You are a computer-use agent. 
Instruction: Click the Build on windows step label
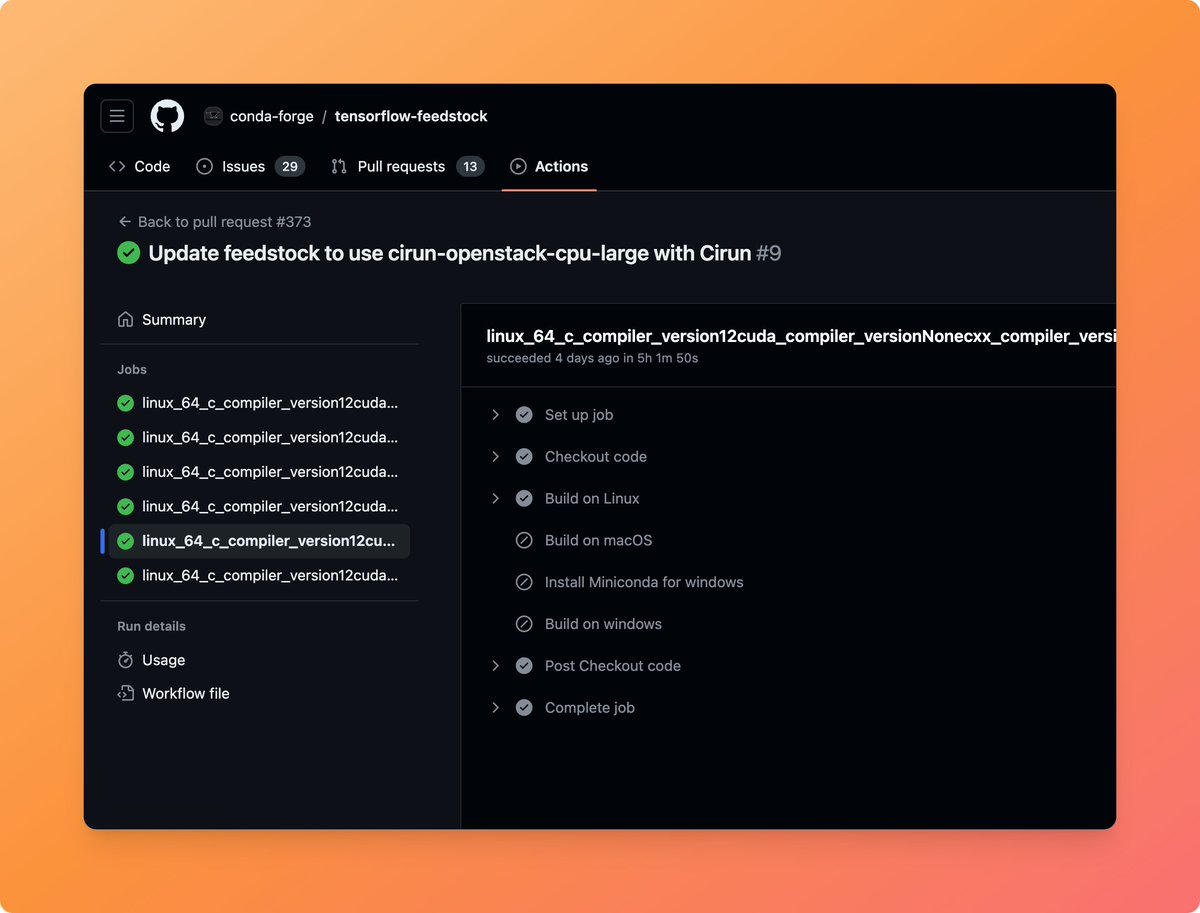pos(603,624)
